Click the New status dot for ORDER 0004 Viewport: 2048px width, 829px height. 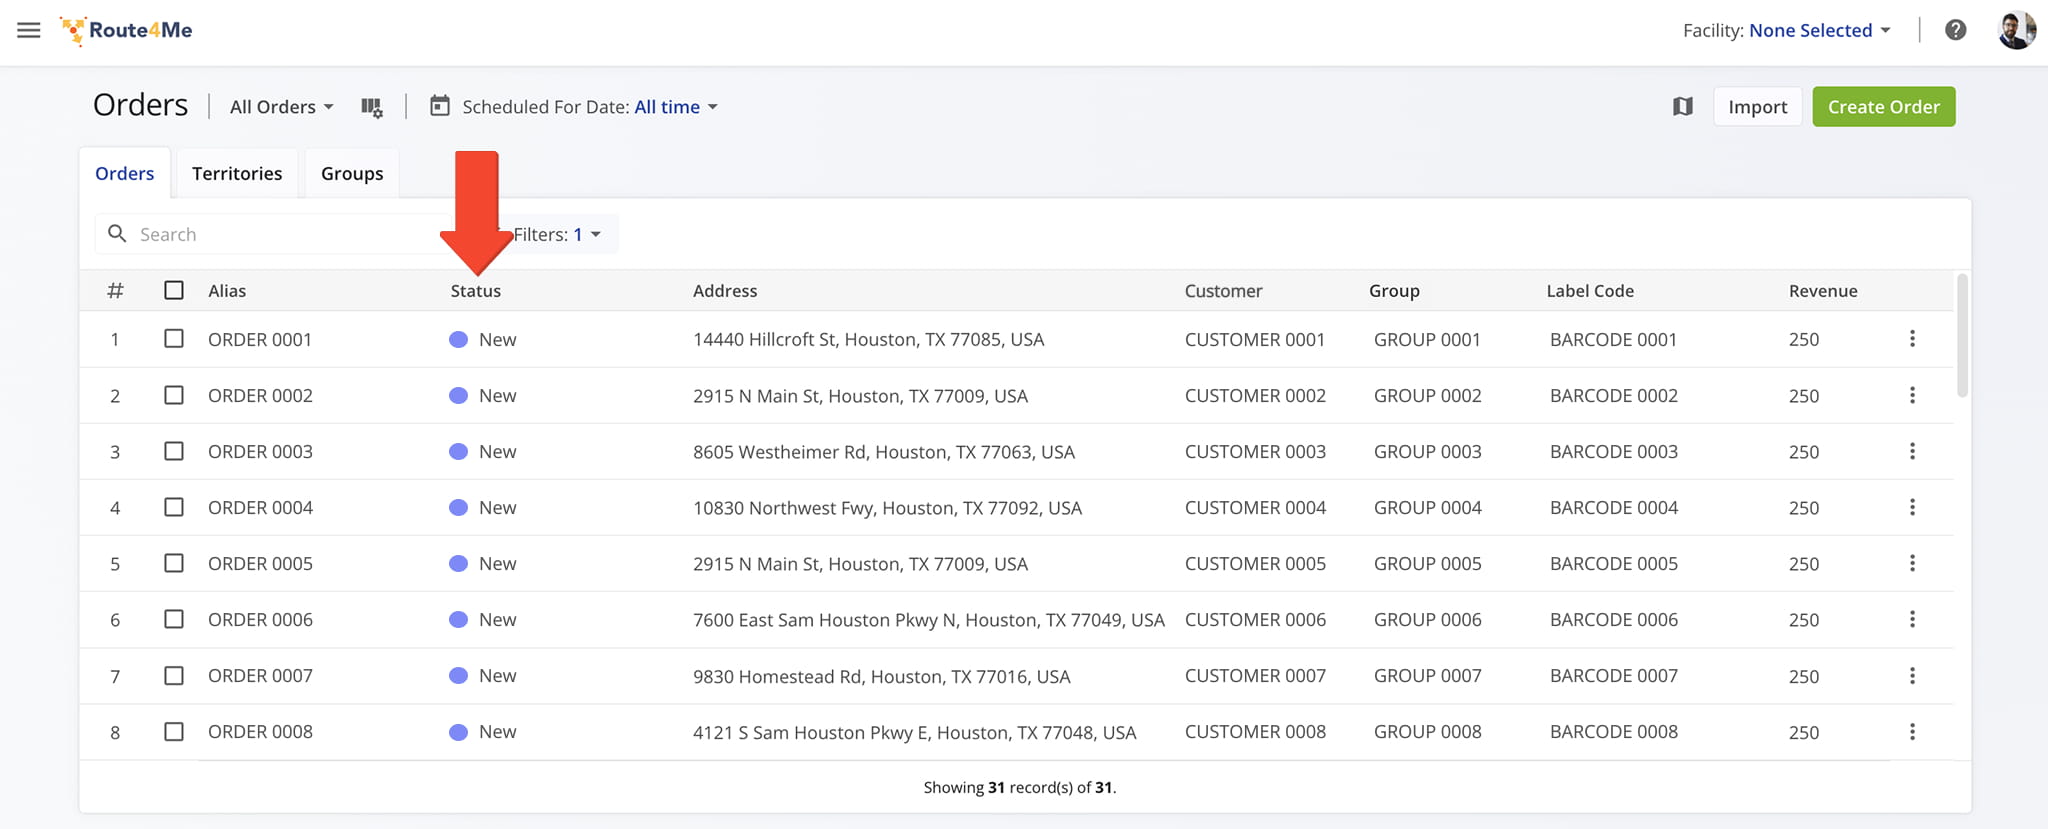pos(458,507)
